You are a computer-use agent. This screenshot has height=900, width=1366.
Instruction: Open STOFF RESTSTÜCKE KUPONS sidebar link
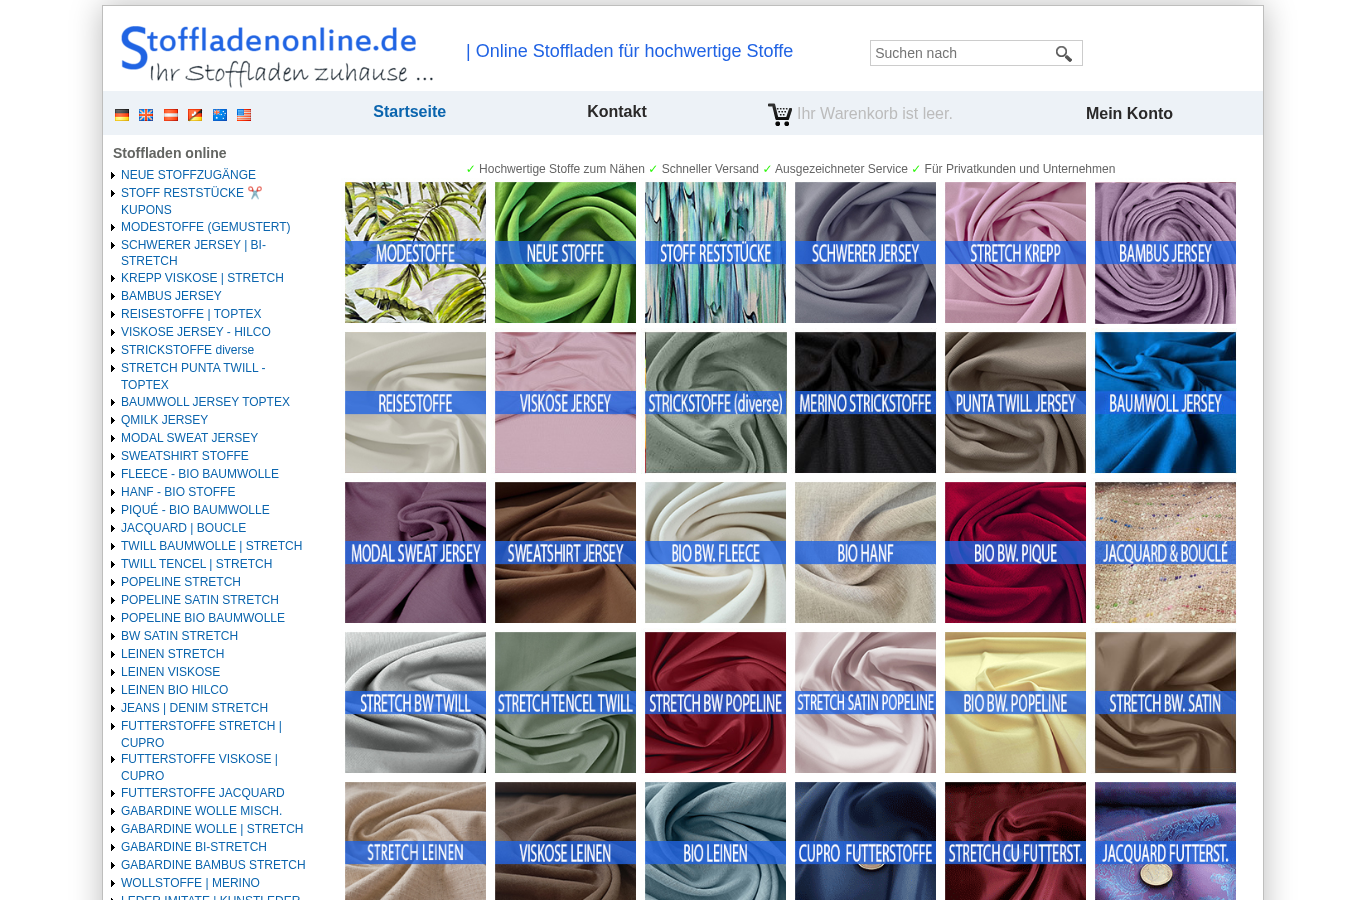click(192, 201)
